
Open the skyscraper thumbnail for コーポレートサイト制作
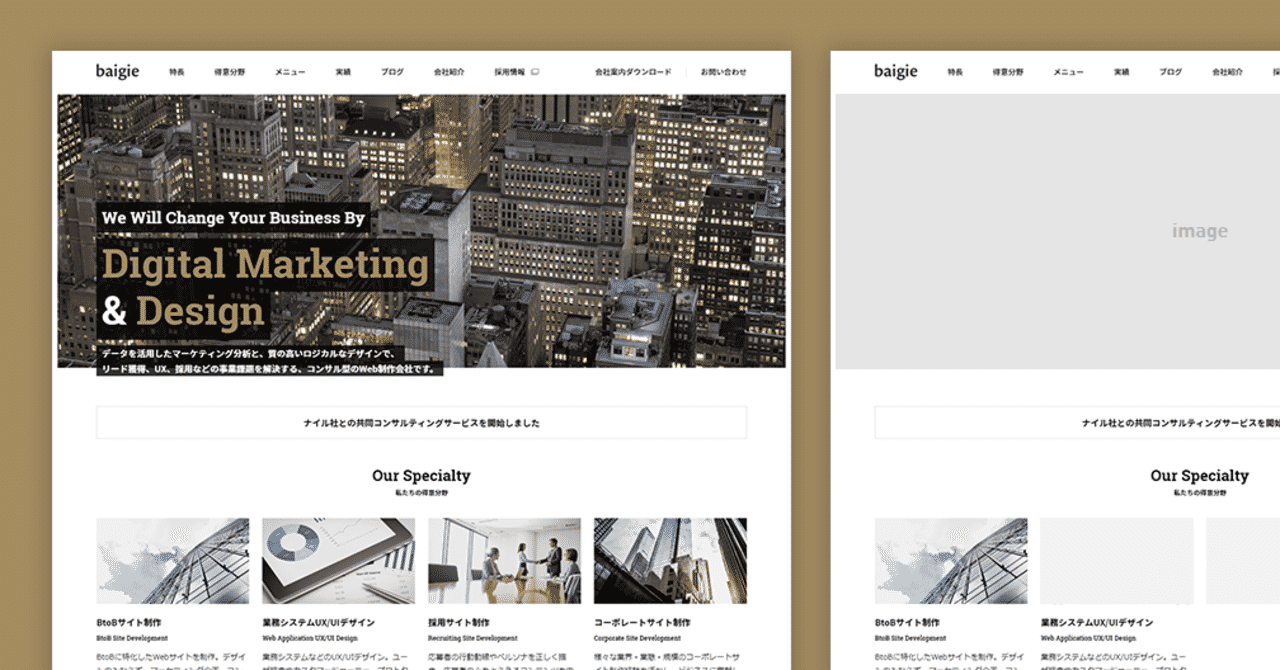(670, 560)
